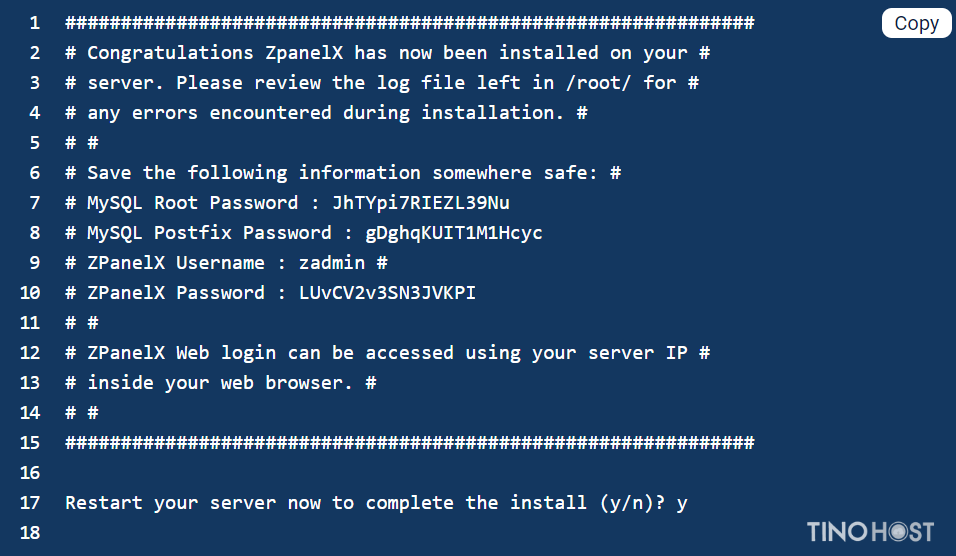
Task: Click the ZPanelX Password value LUvCV2v3SN3JVKPI
Action: click(x=387, y=293)
